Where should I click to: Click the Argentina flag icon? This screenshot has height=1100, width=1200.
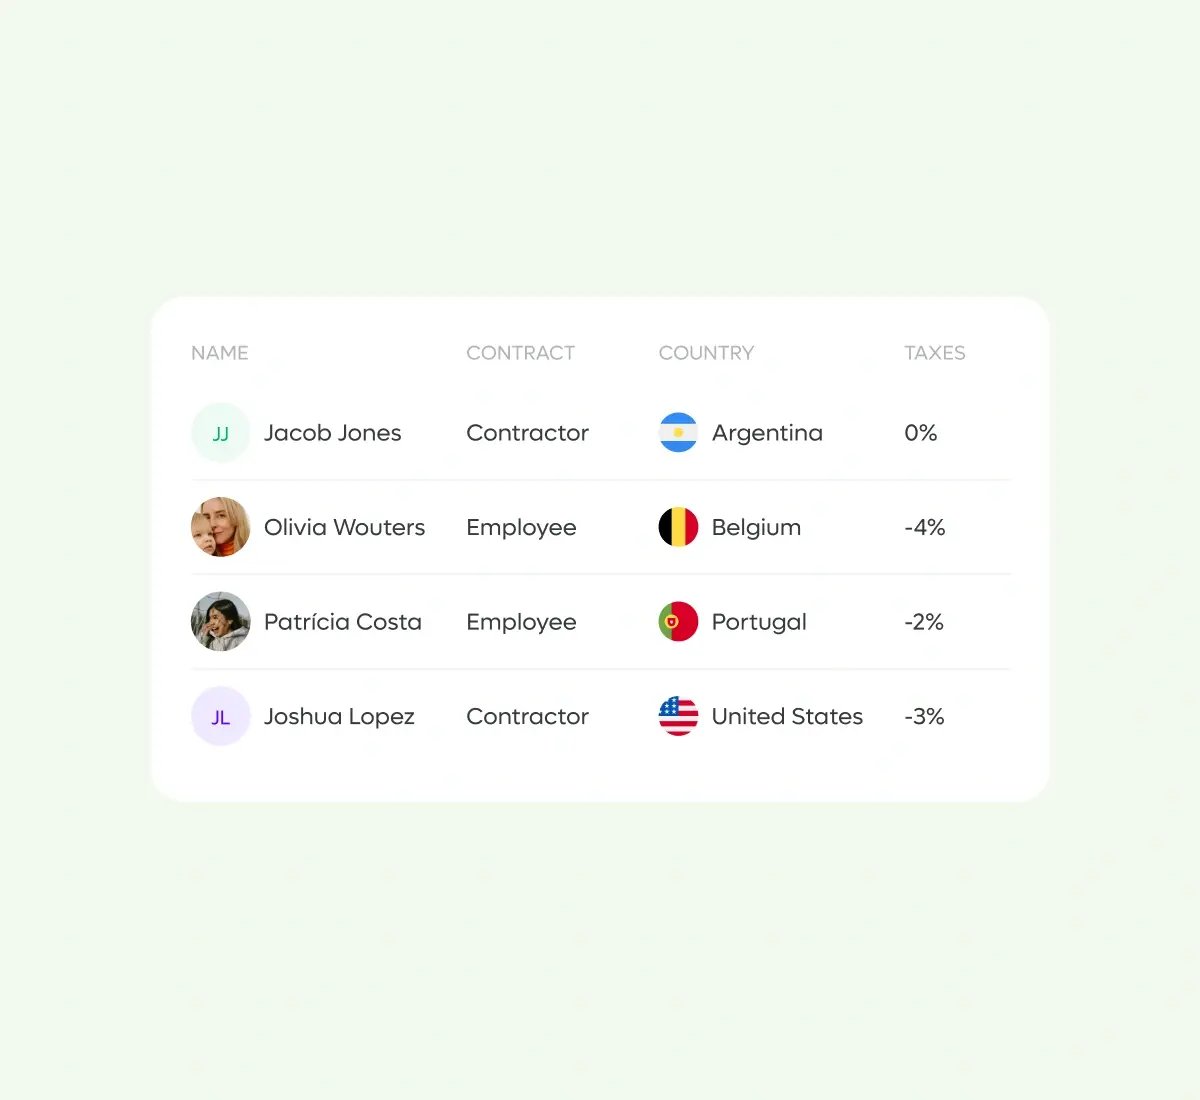pos(678,433)
